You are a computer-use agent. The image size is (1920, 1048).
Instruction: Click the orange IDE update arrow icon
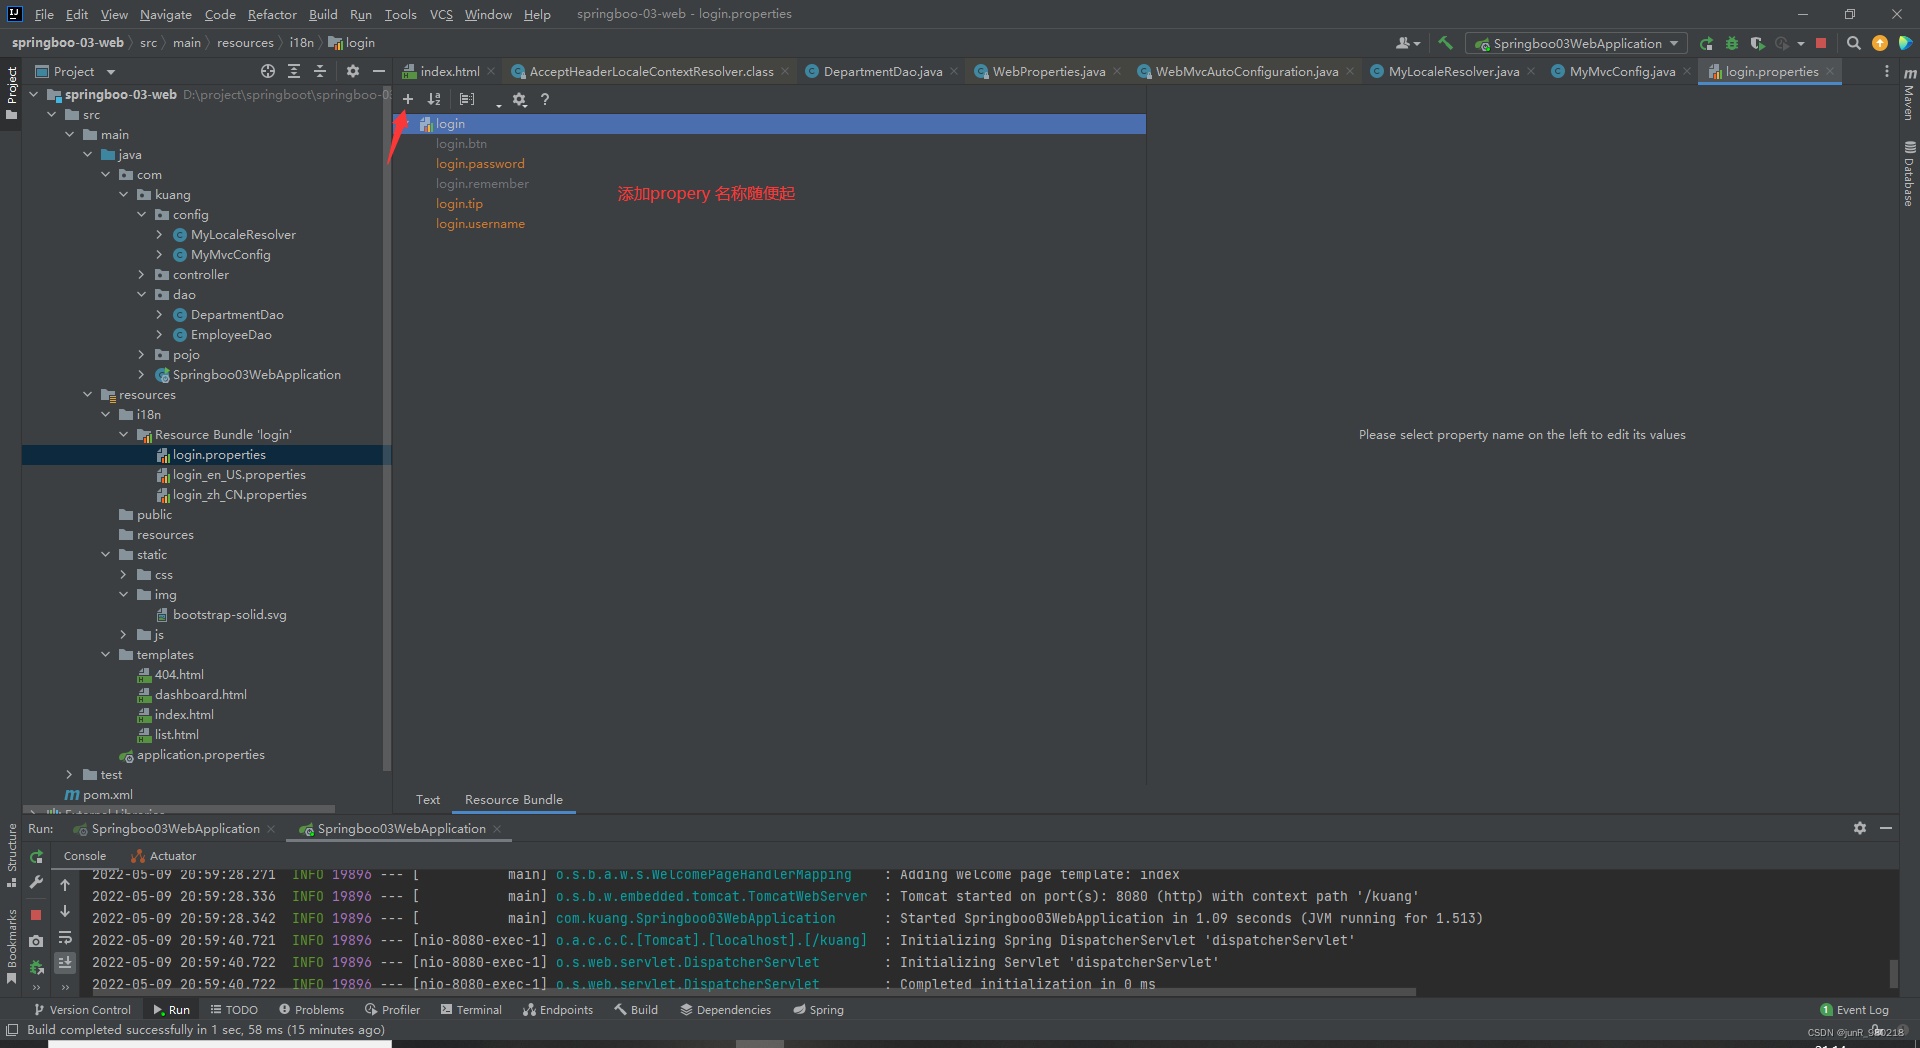coord(1880,43)
